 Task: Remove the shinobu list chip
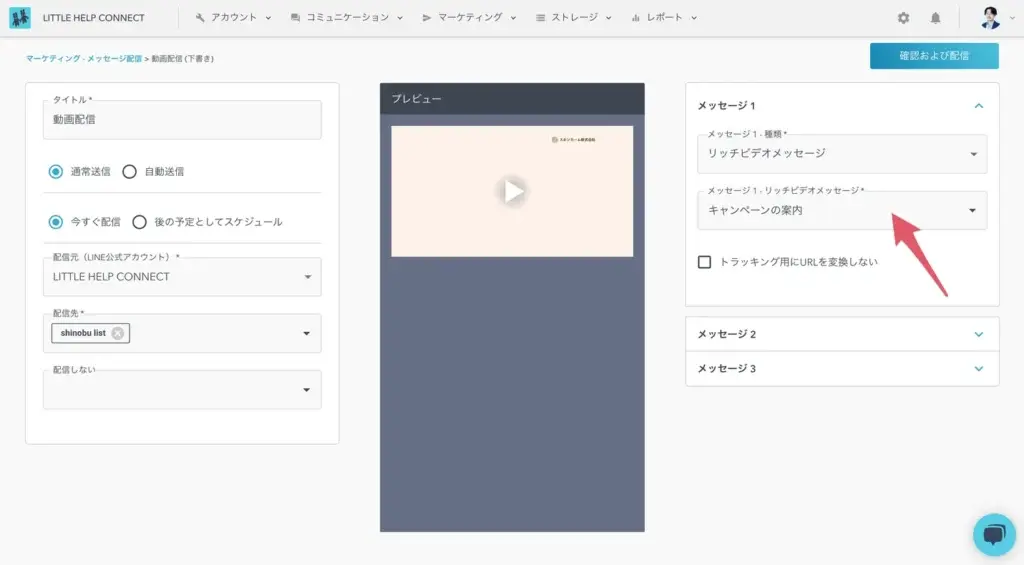tap(118, 333)
